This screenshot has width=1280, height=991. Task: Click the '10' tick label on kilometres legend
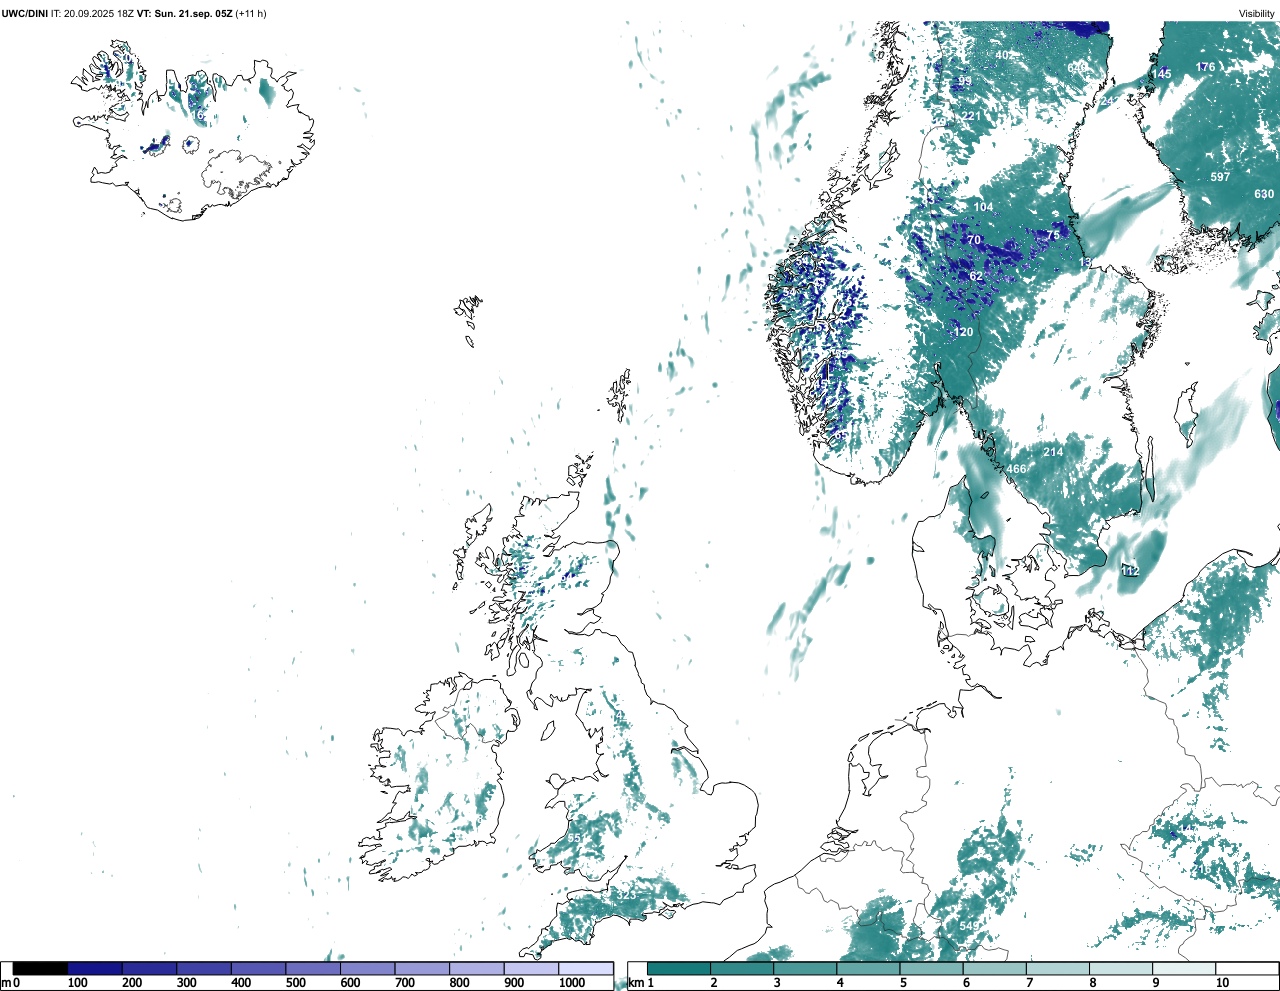click(x=1222, y=983)
